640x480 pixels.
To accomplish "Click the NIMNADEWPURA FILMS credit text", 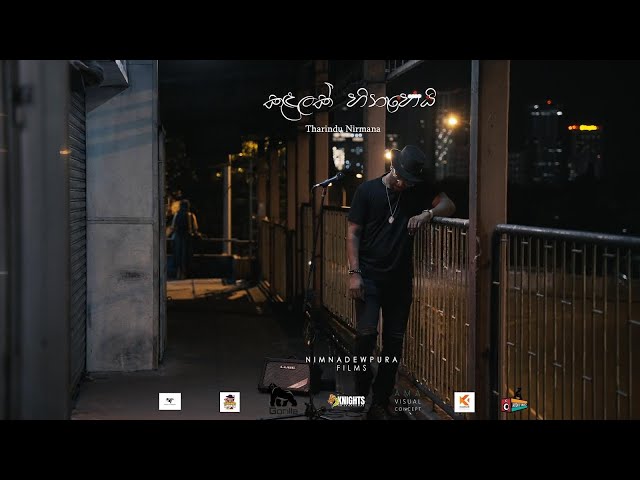I will (352, 364).
